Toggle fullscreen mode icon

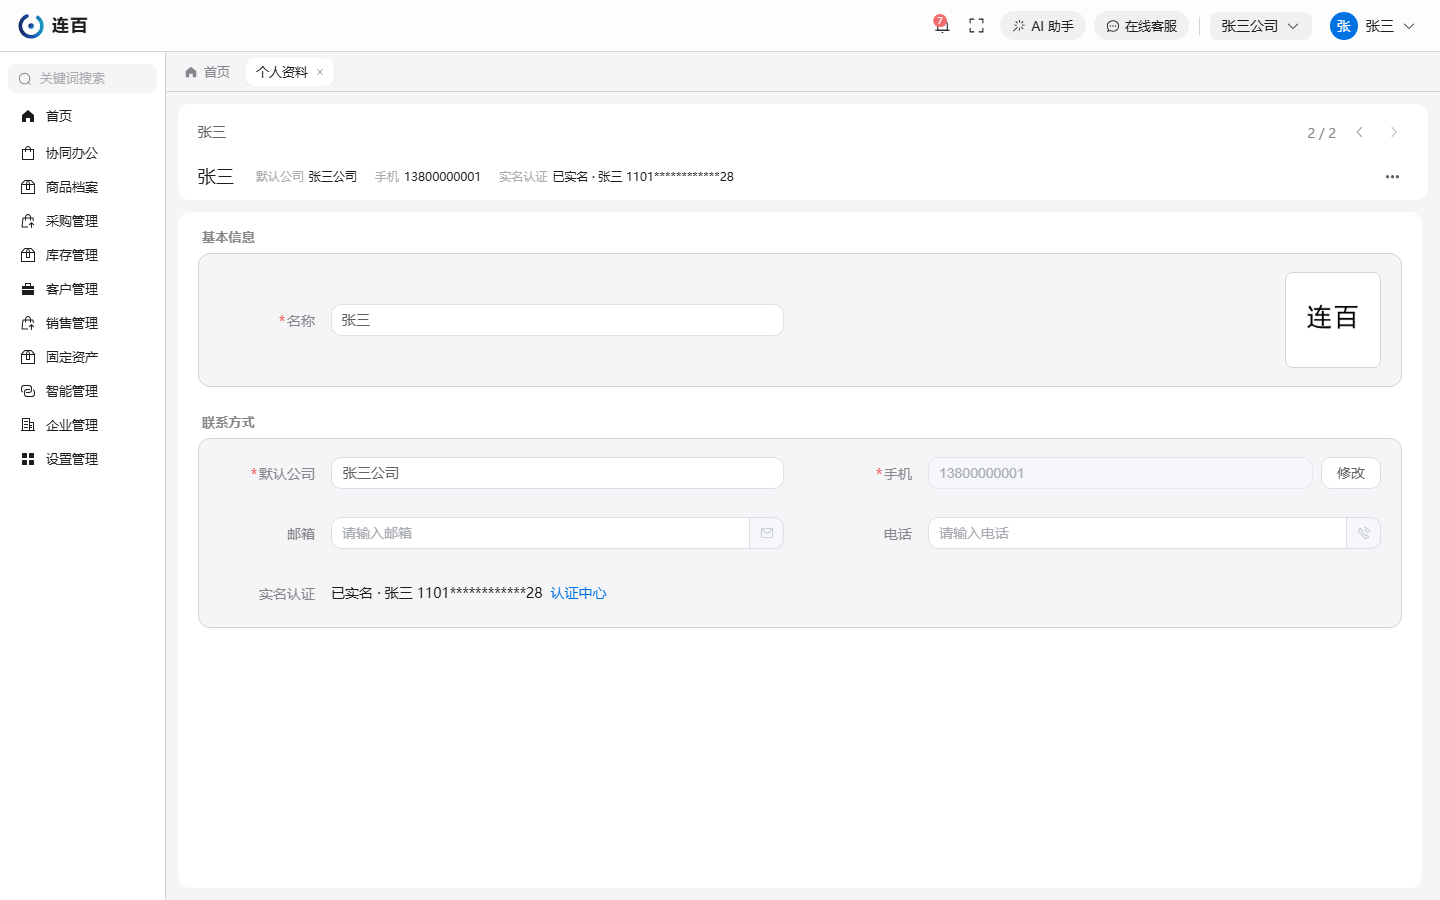point(977,26)
